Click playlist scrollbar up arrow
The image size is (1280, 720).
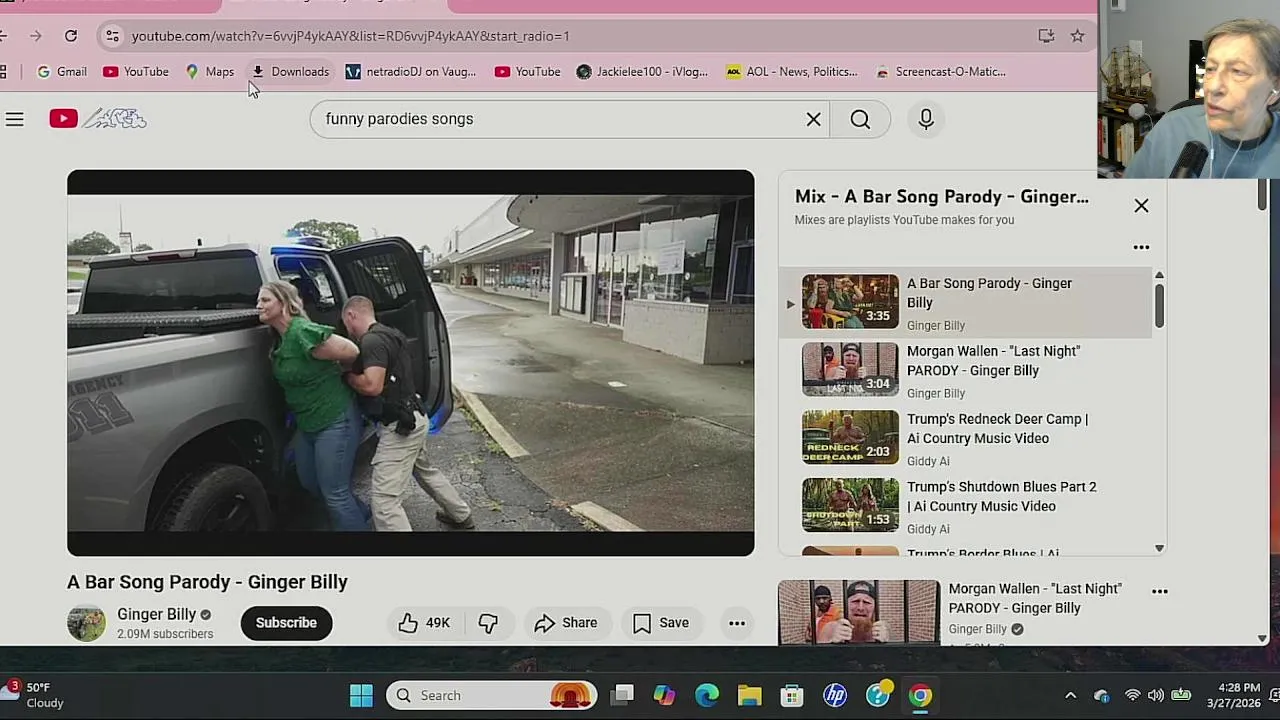click(x=1159, y=275)
